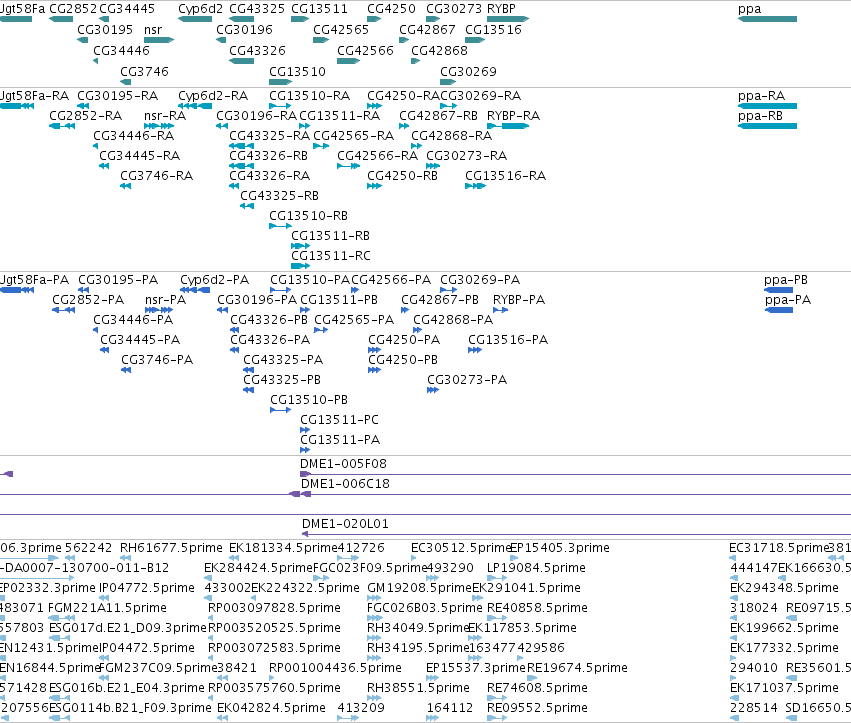Open the RYBP gene feature

508,19
